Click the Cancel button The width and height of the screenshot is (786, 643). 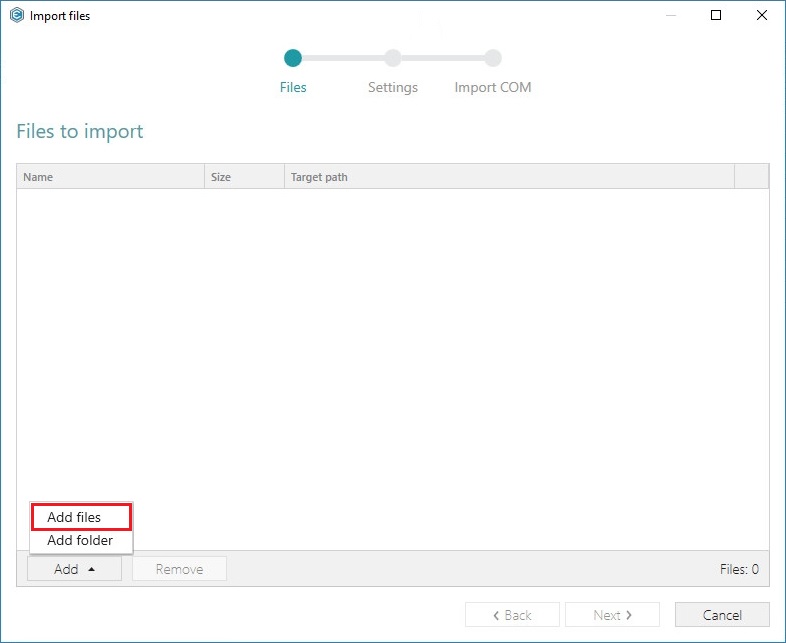click(x=722, y=614)
